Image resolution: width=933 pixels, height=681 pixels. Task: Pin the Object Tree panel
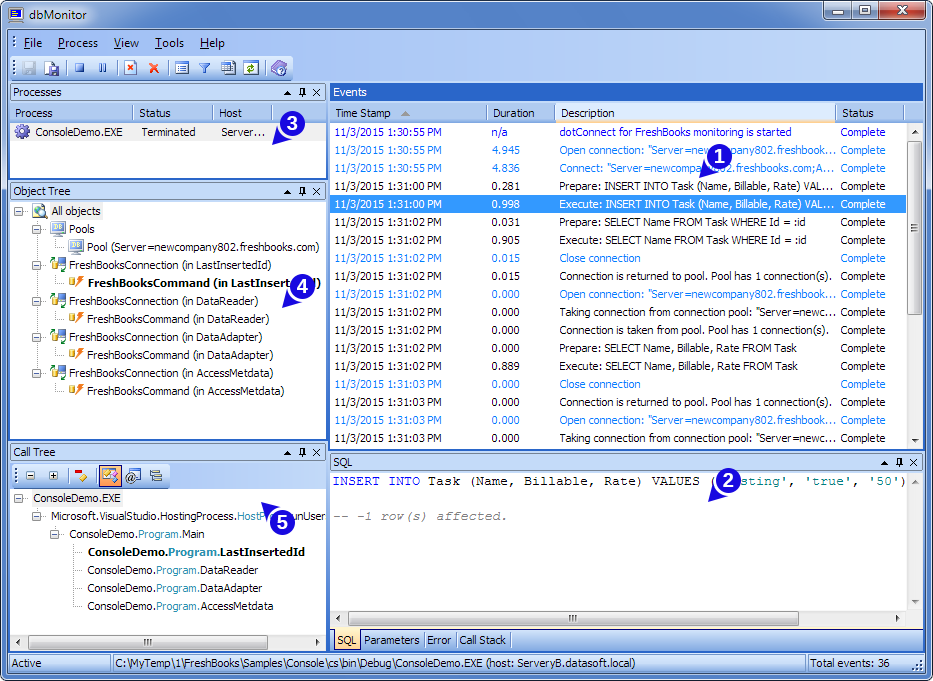[x=302, y=191]
